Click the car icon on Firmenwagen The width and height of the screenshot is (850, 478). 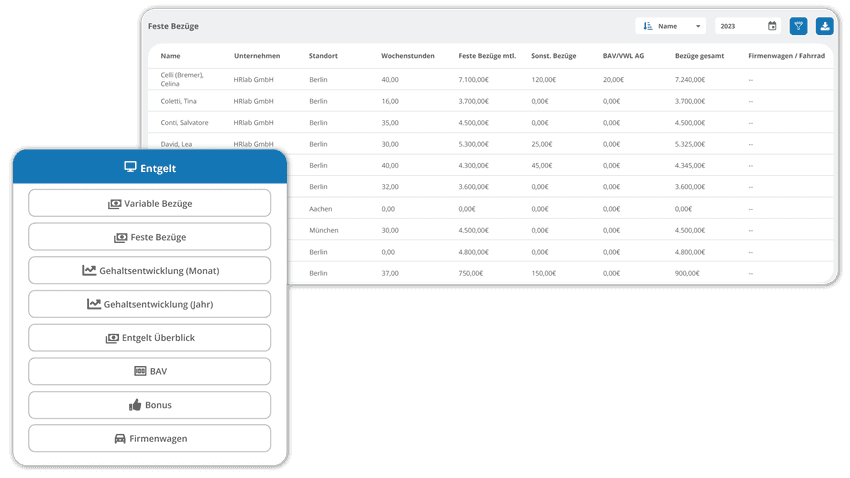coord(120,438)
